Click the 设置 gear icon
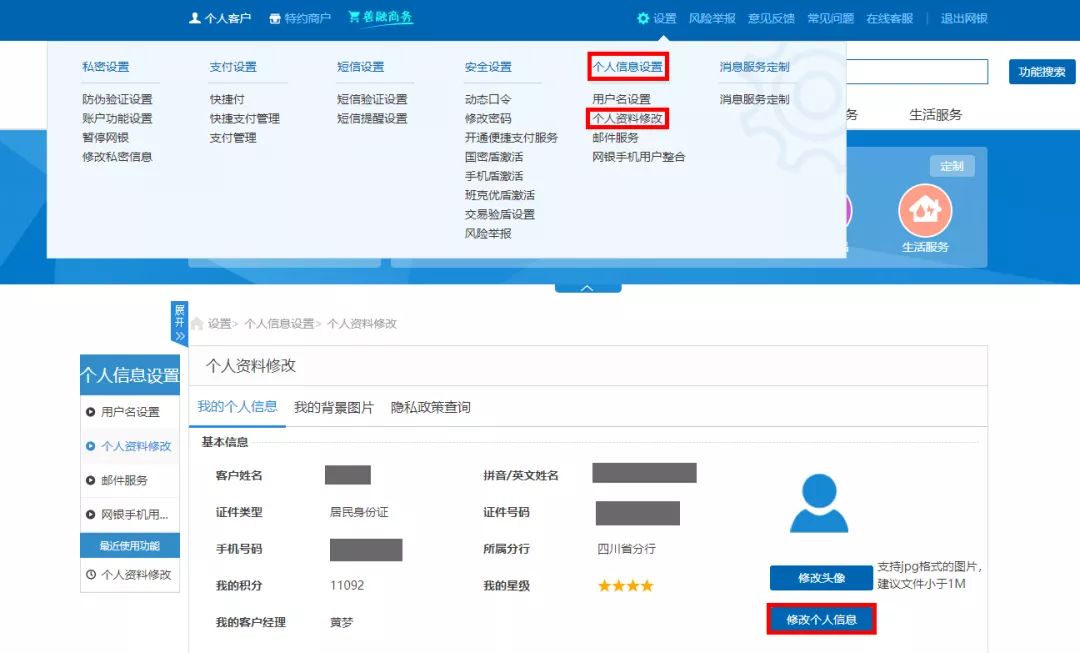 pyautogui.click(x=643, y=18)
